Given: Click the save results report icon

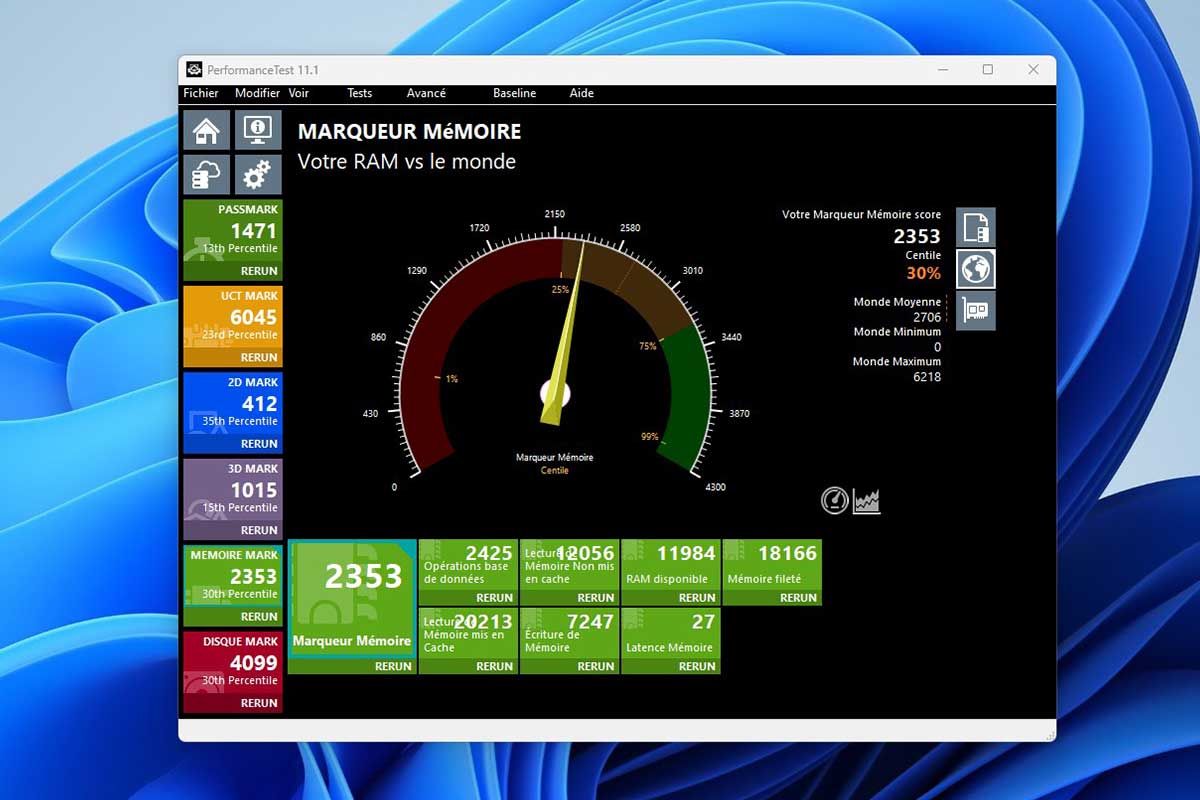Looking at the screenshot, I should (x=976, y=228).
